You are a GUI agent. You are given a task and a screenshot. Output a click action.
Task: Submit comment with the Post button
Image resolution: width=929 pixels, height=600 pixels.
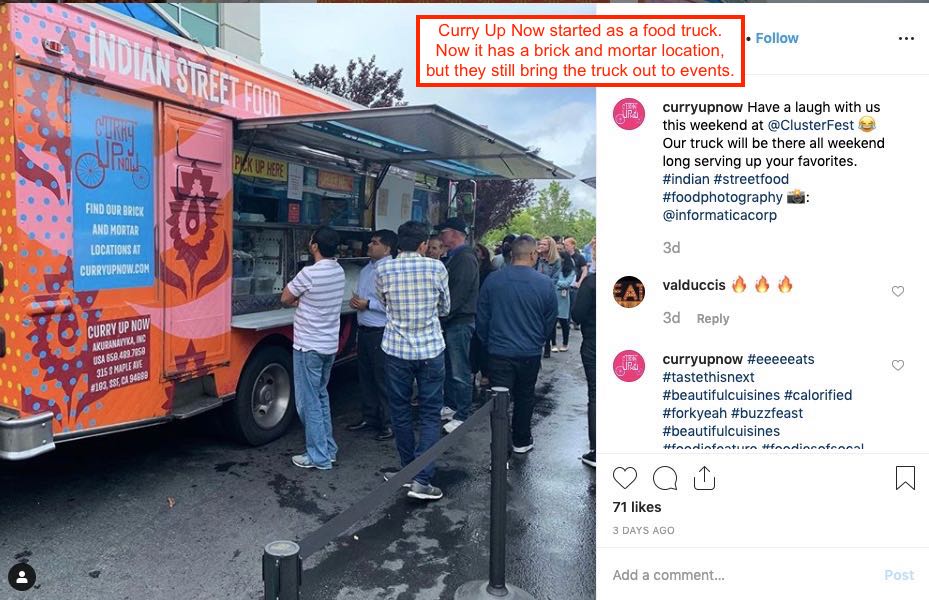899,575
